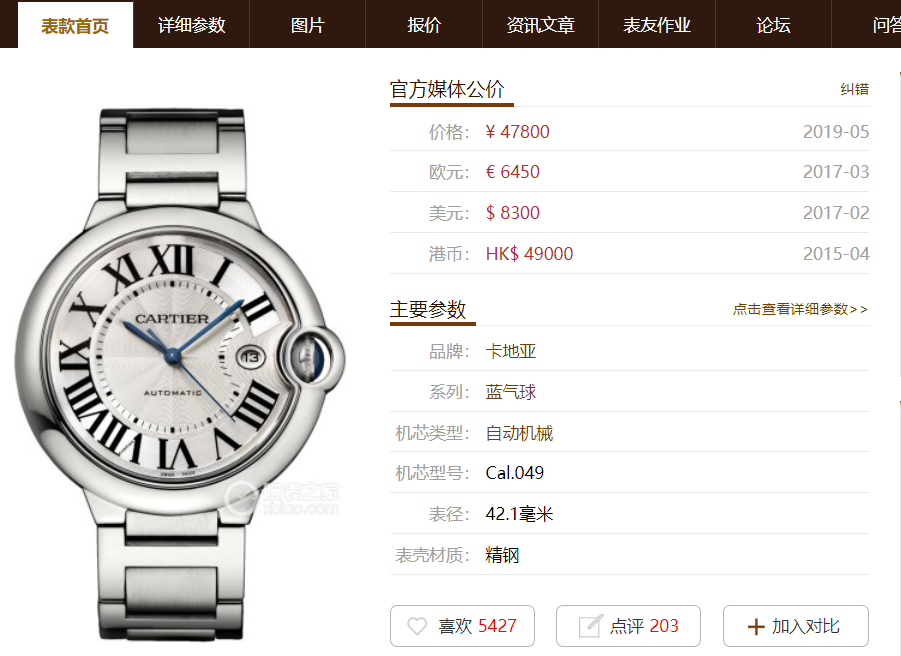901x656 pixels.
Task: Open 点击查看详细参数 link
Action: [800, 309]
